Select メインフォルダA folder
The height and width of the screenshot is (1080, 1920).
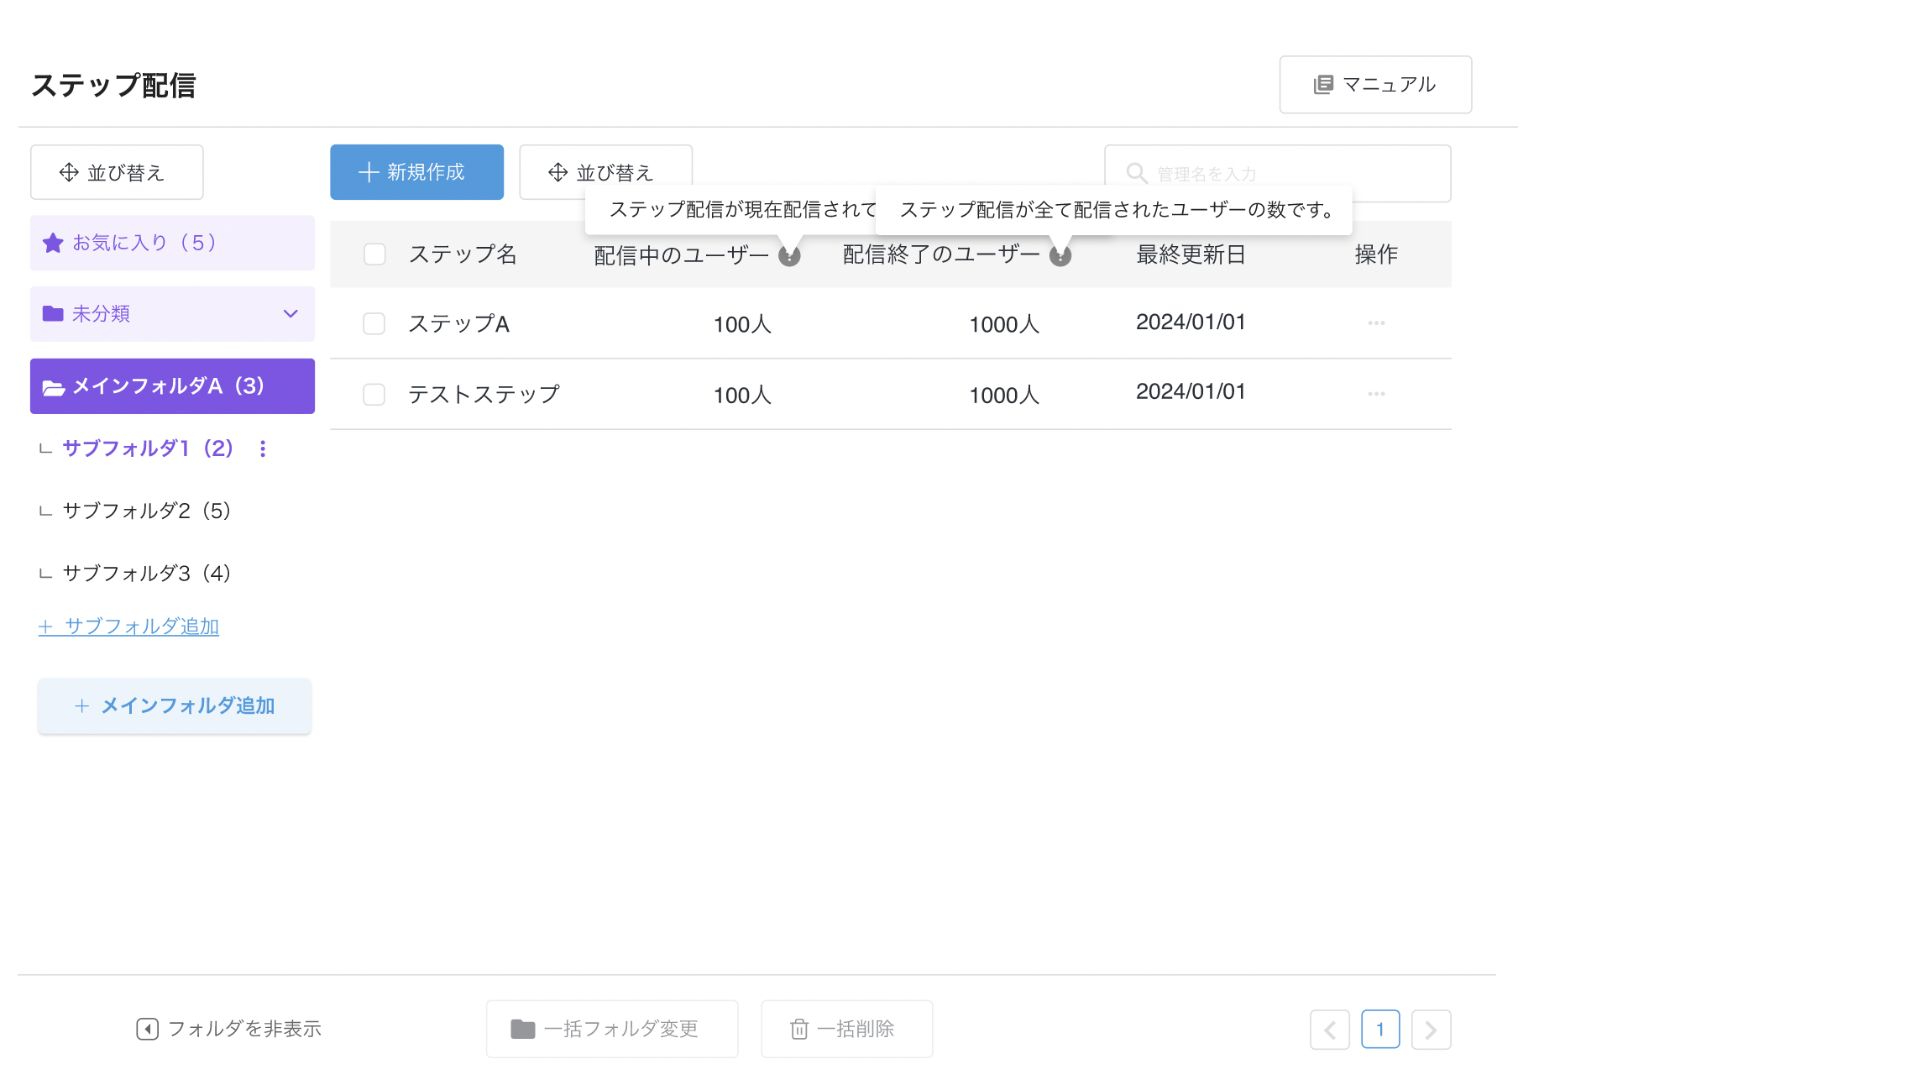[172, 386]
